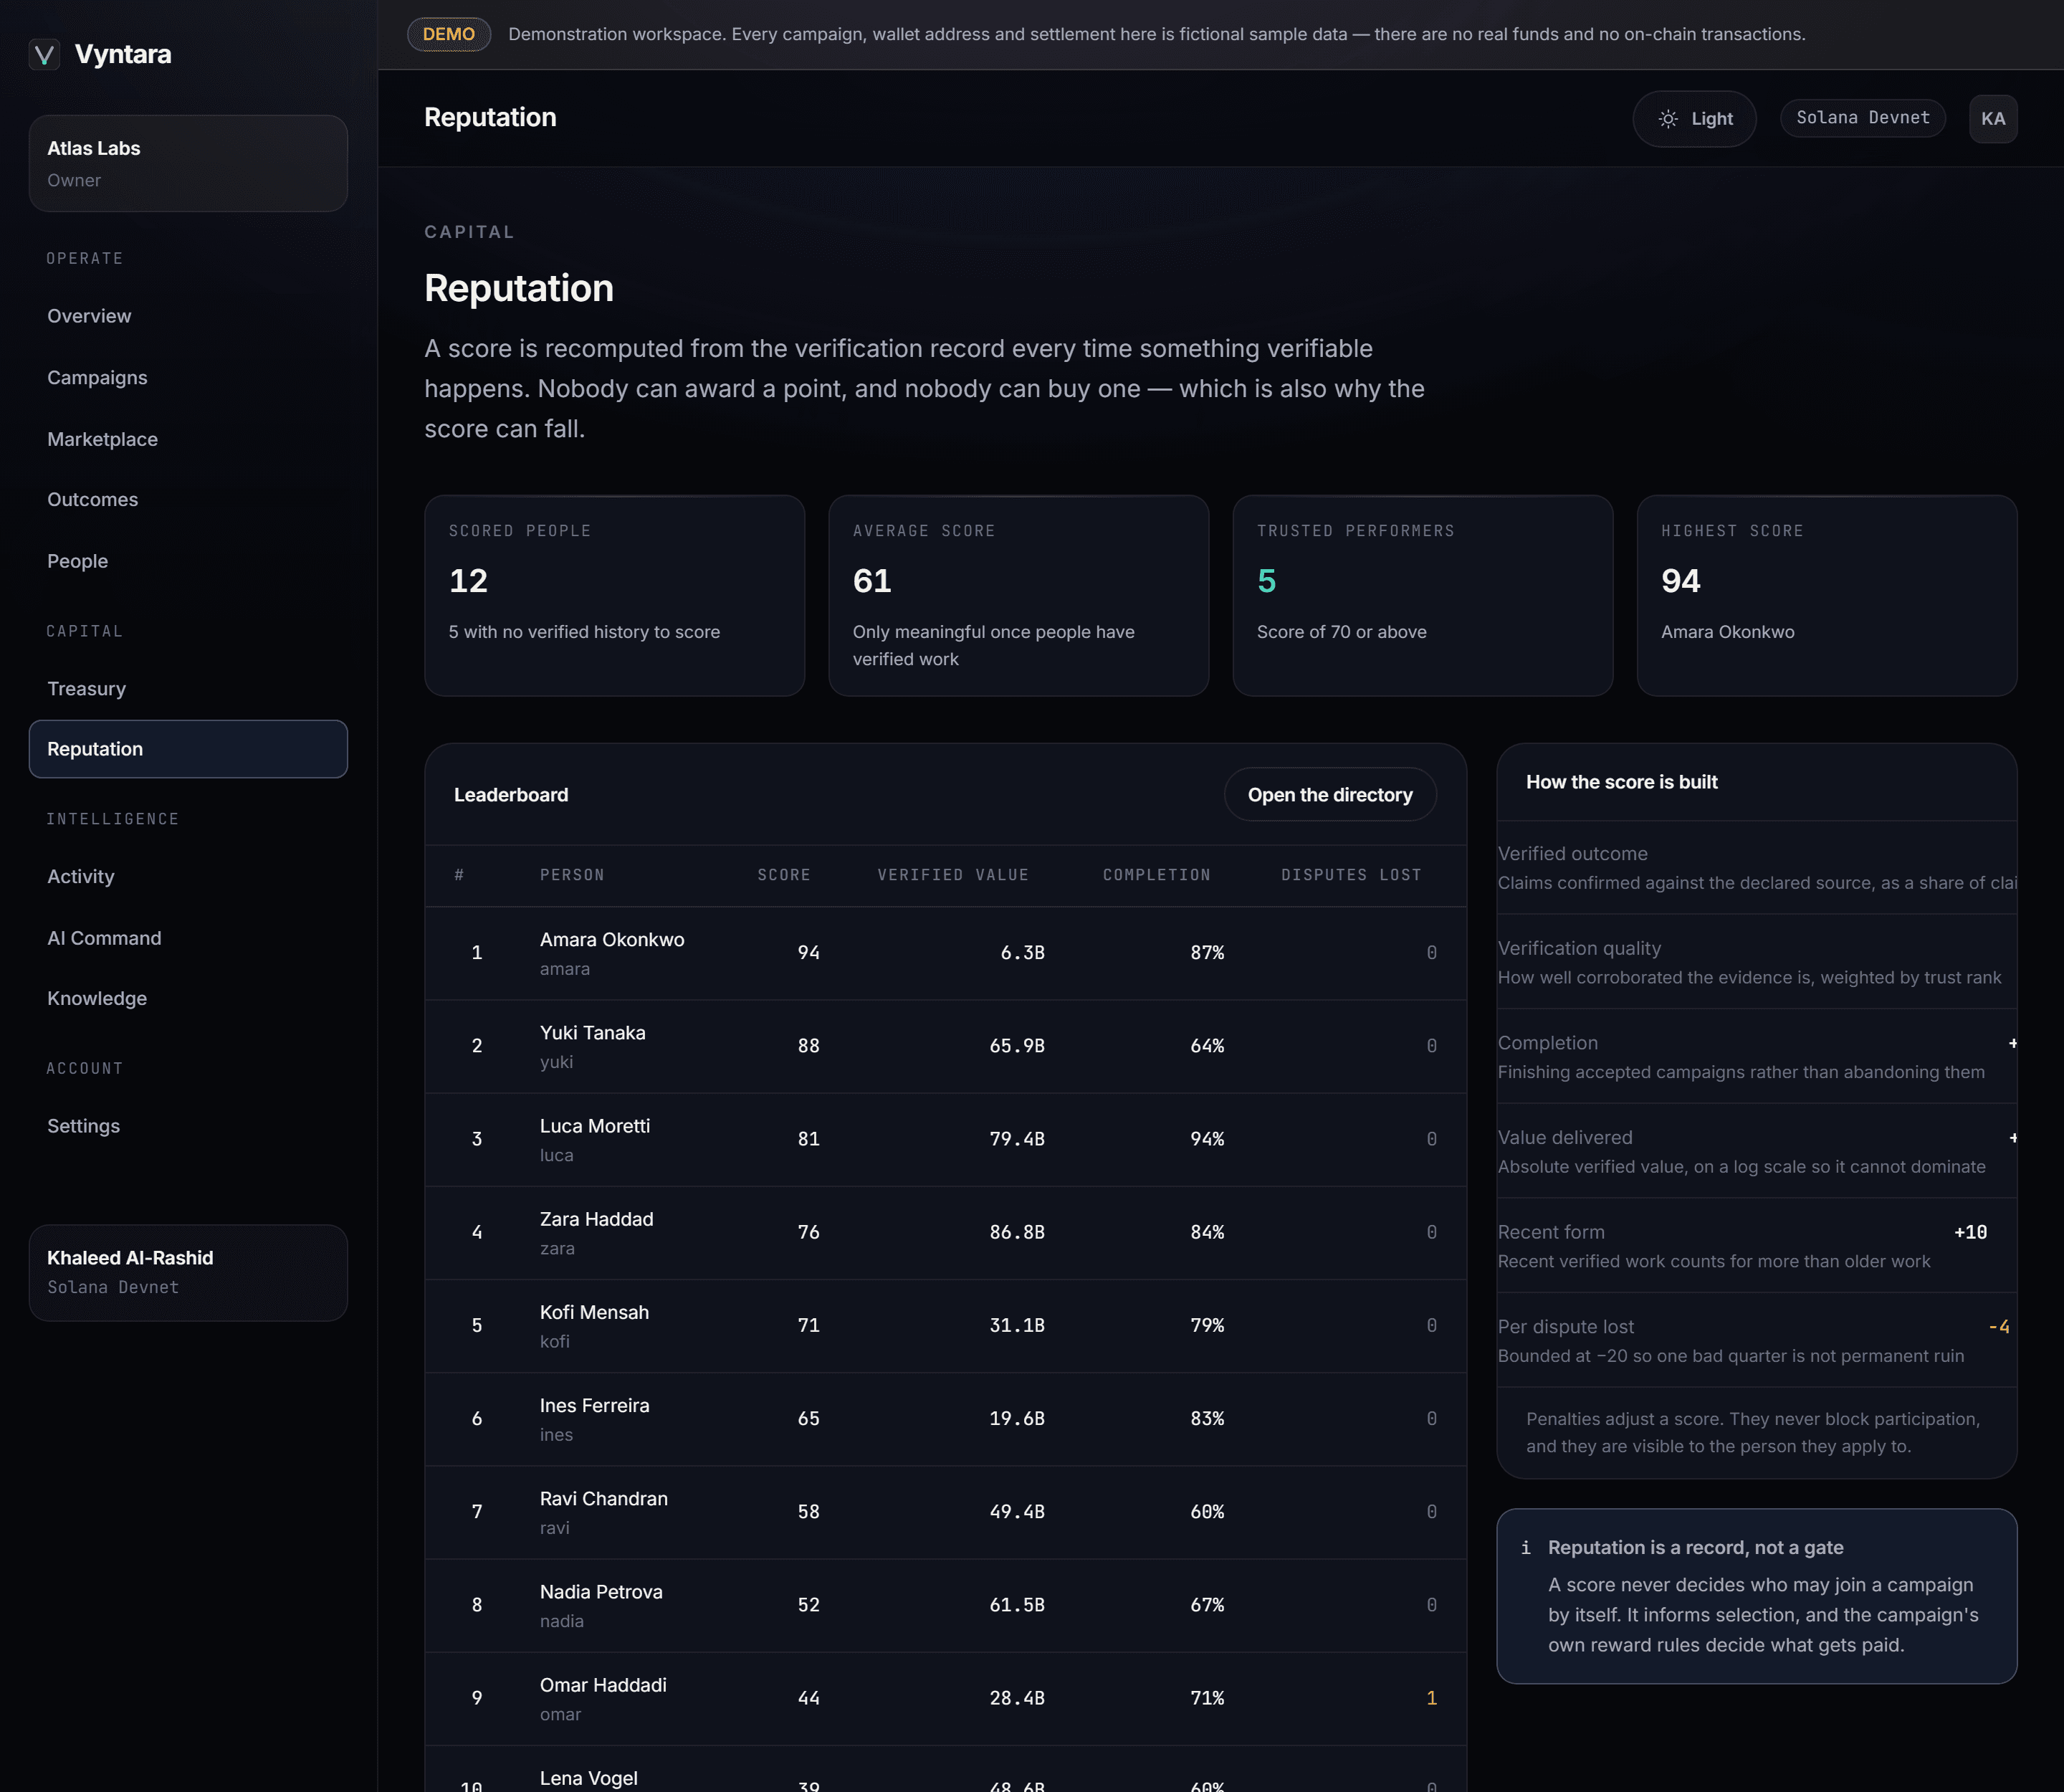Open Marketplace in sidebar

coord(188,439)
